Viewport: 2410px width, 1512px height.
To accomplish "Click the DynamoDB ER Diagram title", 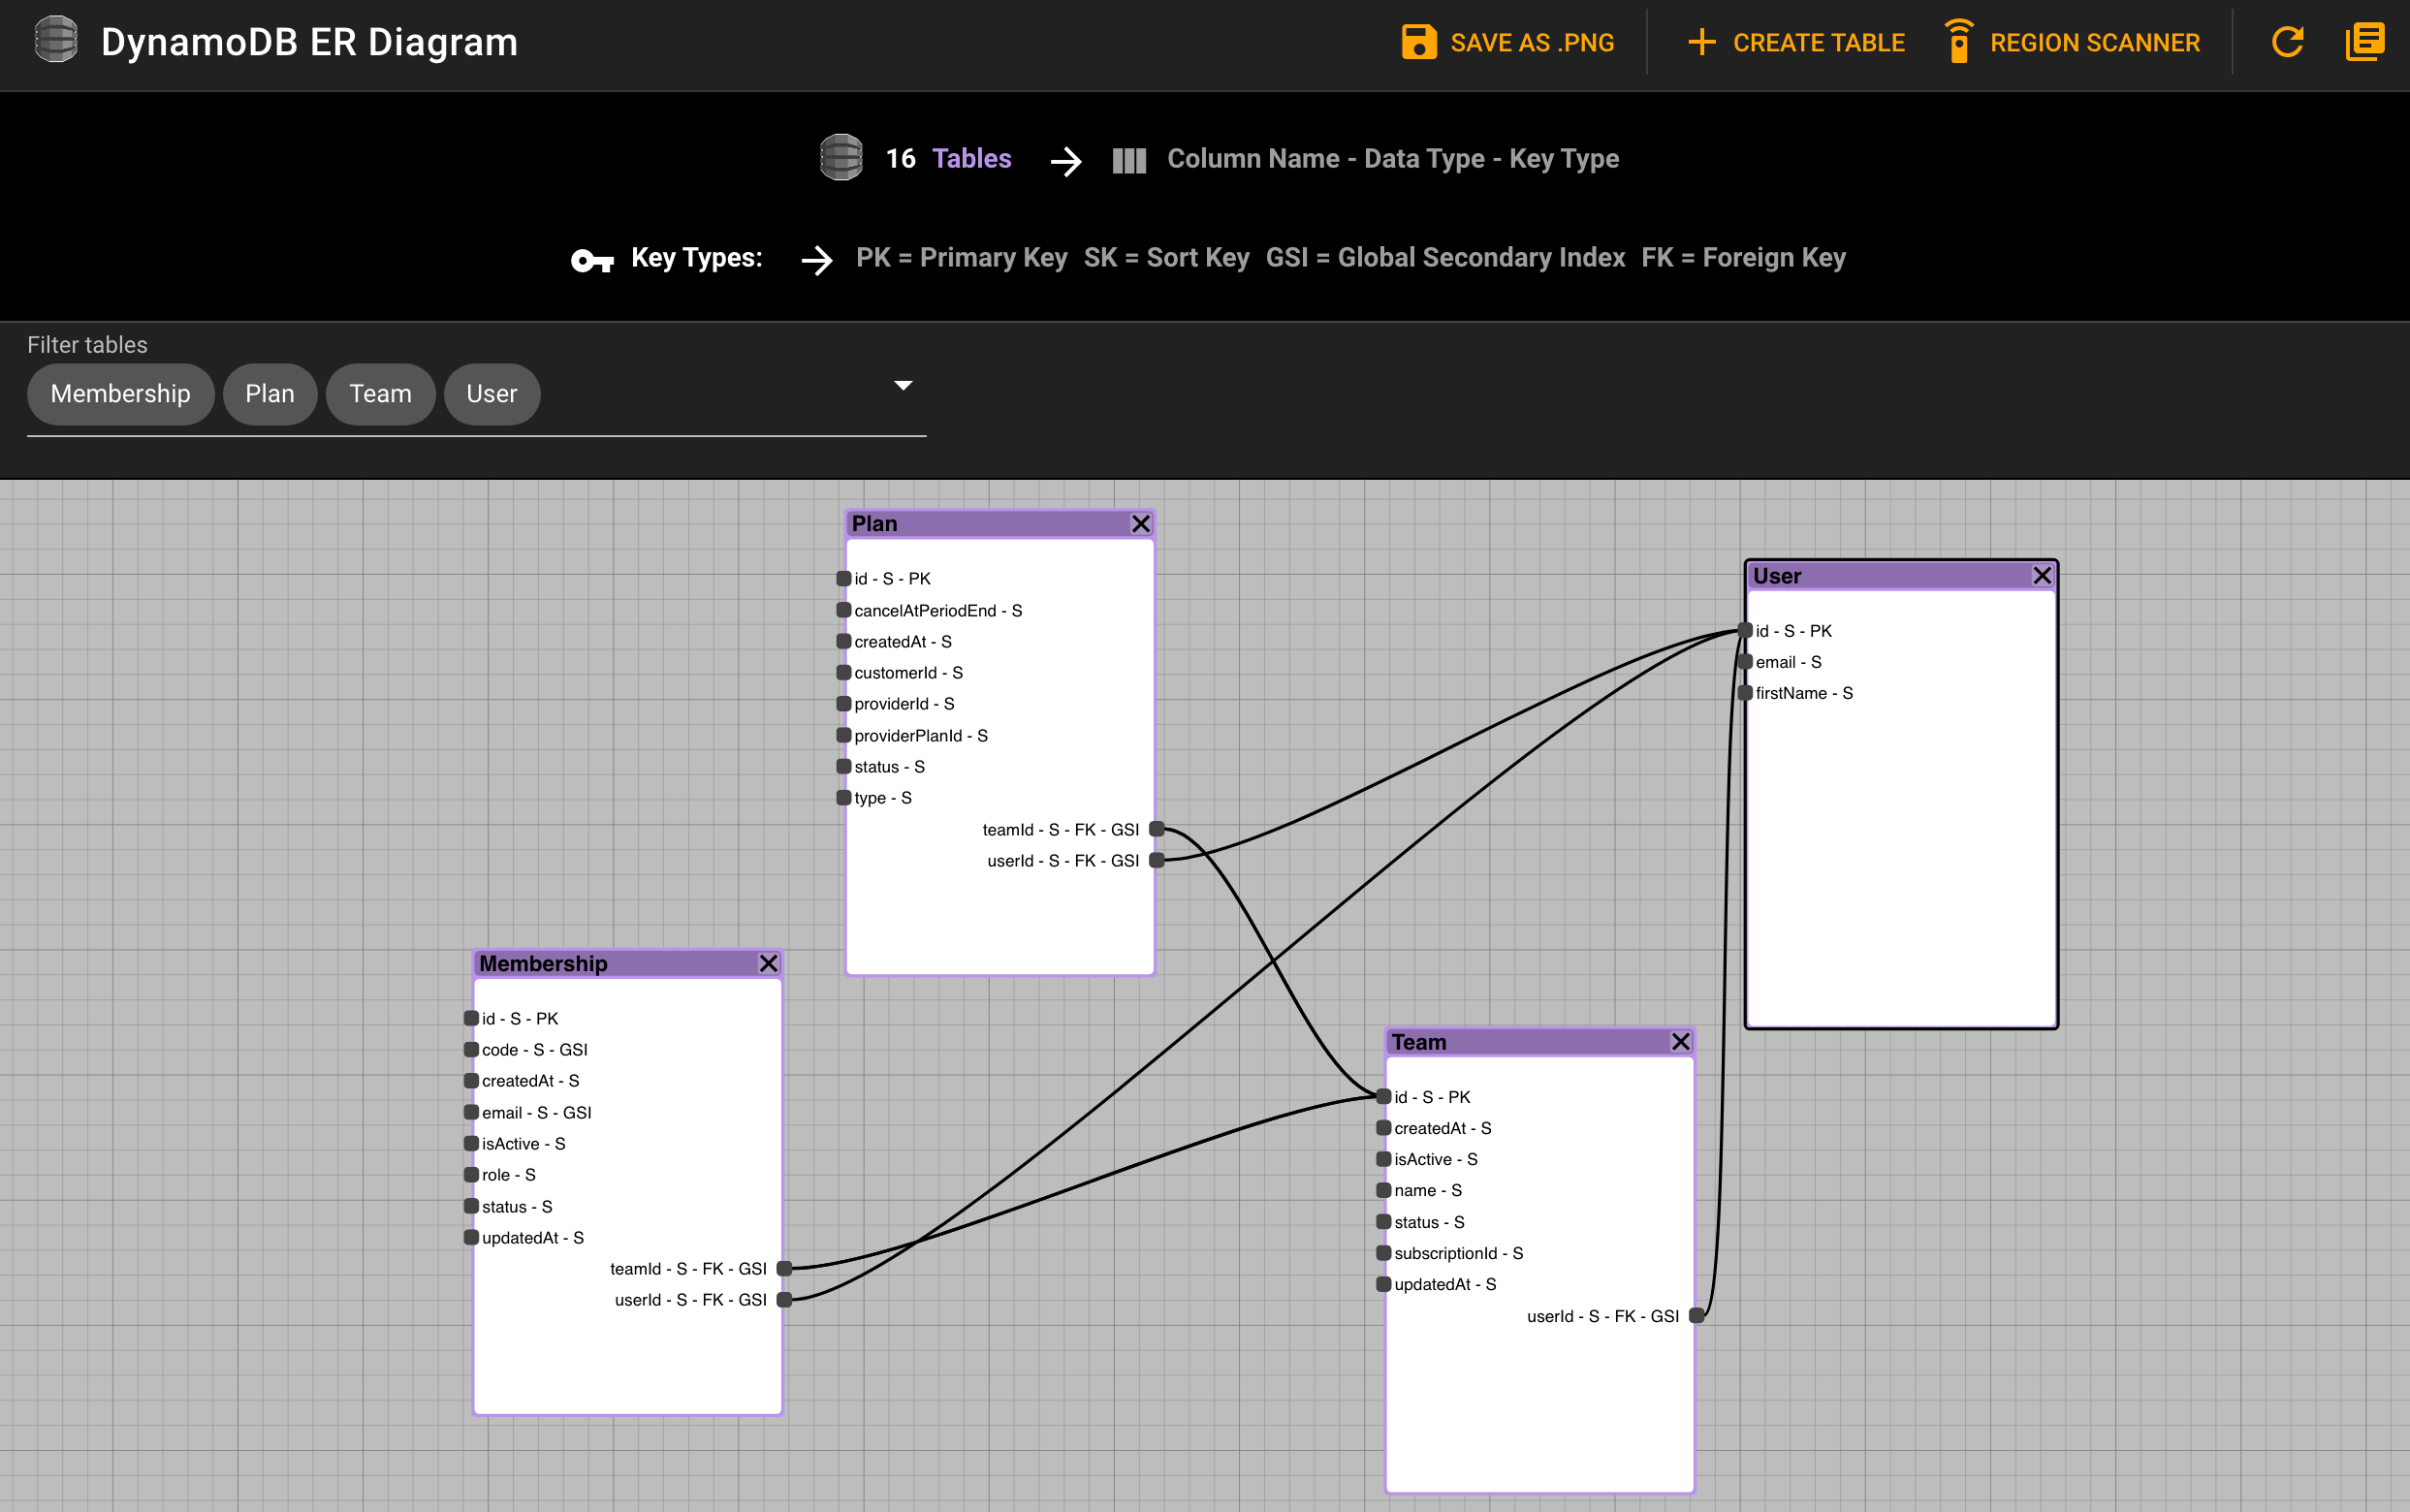I will click(x=309, y=42).
